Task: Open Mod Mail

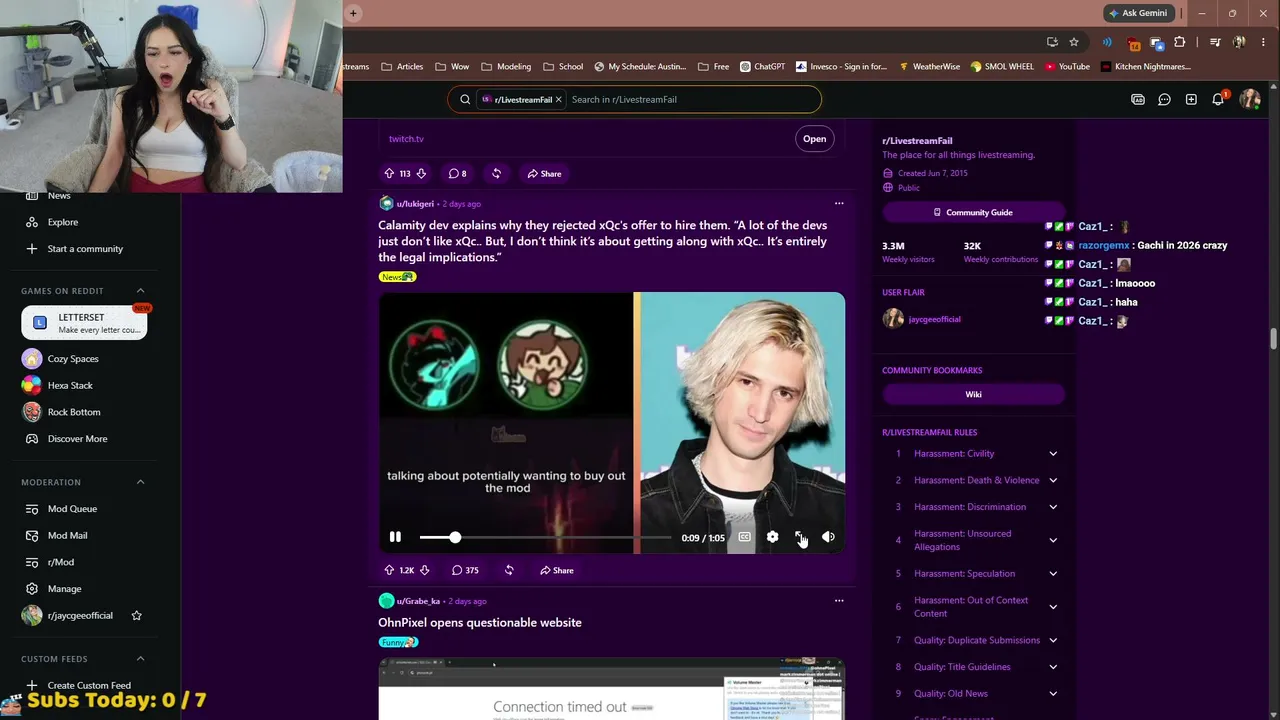Action: (x=67, y=536)
